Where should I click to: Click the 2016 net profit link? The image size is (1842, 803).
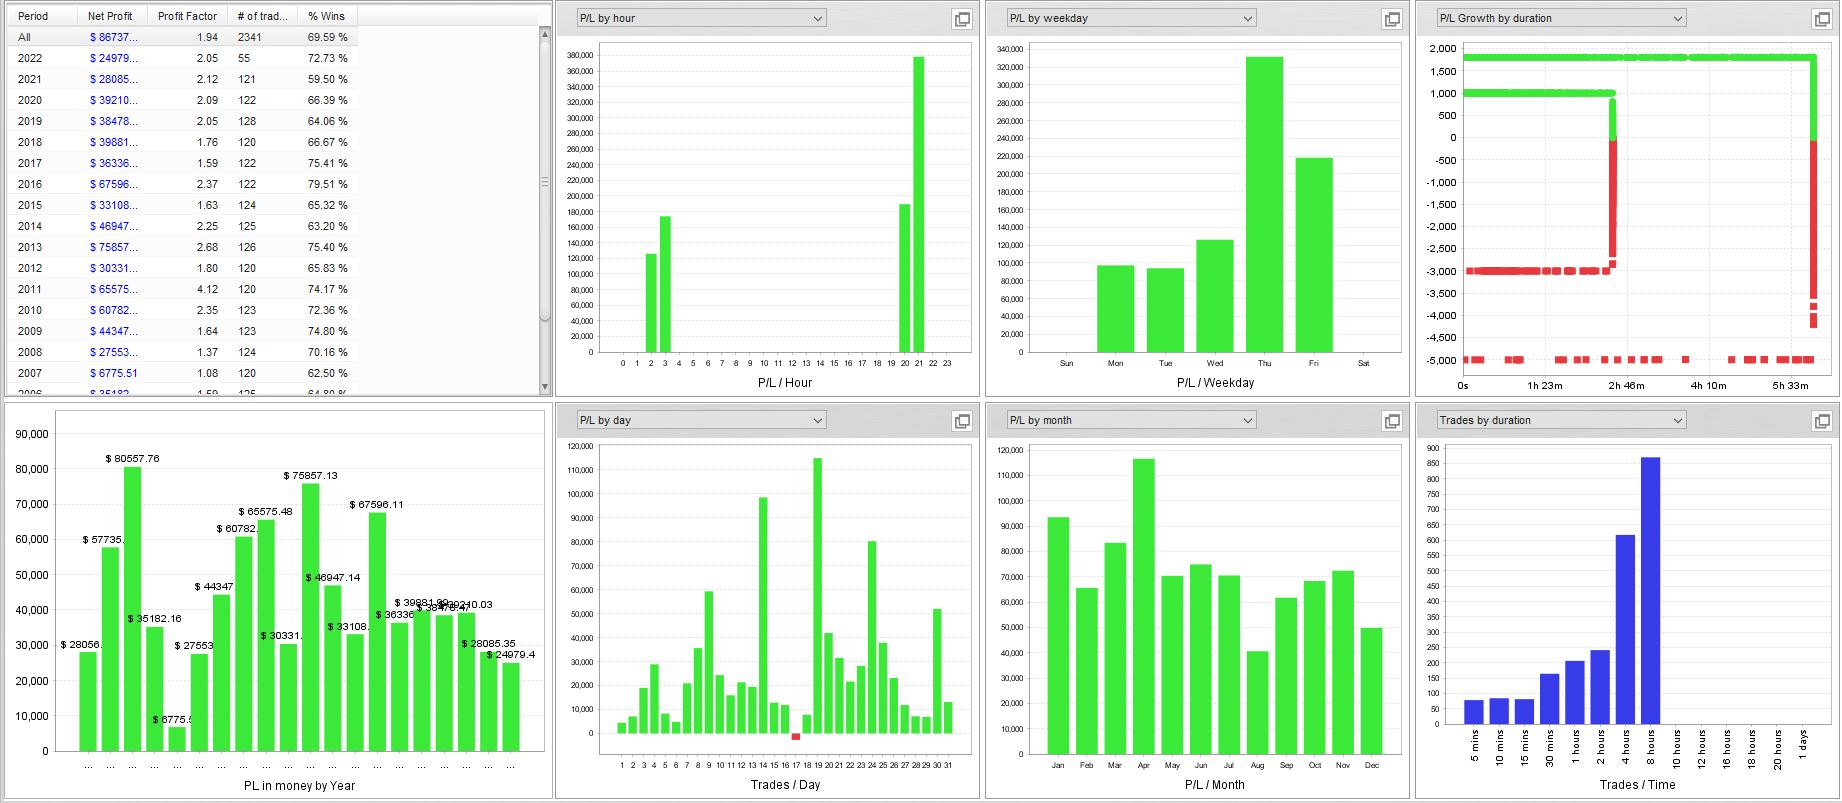click(114, 184)
